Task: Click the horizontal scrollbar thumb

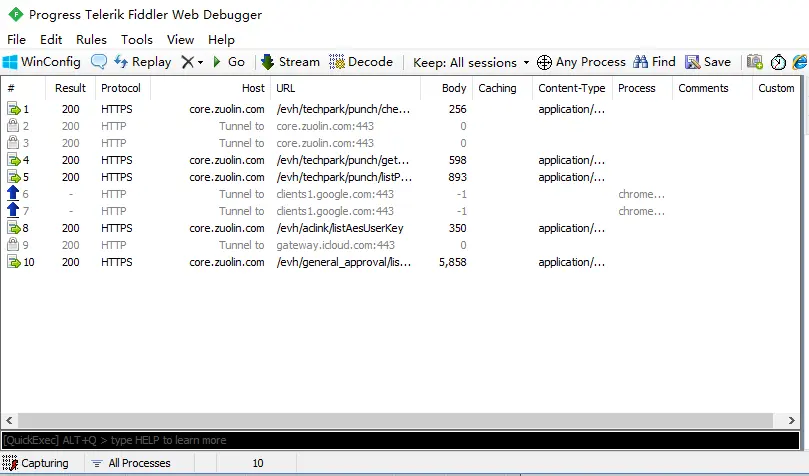Action: click(x=395, y=420)
